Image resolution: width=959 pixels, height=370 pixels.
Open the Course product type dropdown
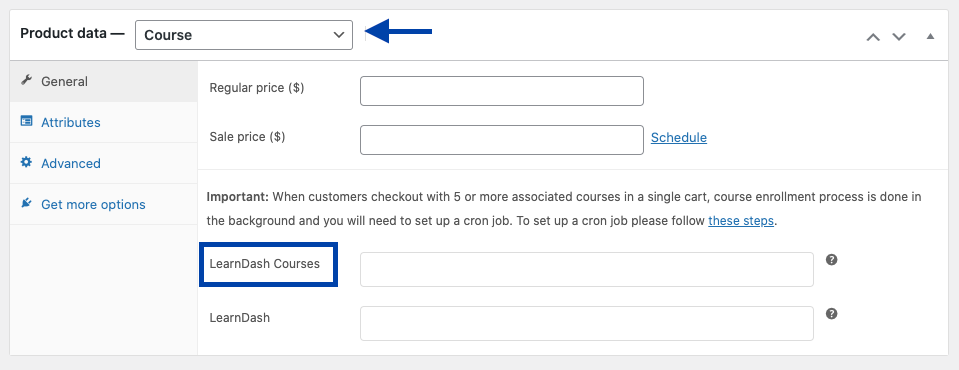[x=243, y=35]
